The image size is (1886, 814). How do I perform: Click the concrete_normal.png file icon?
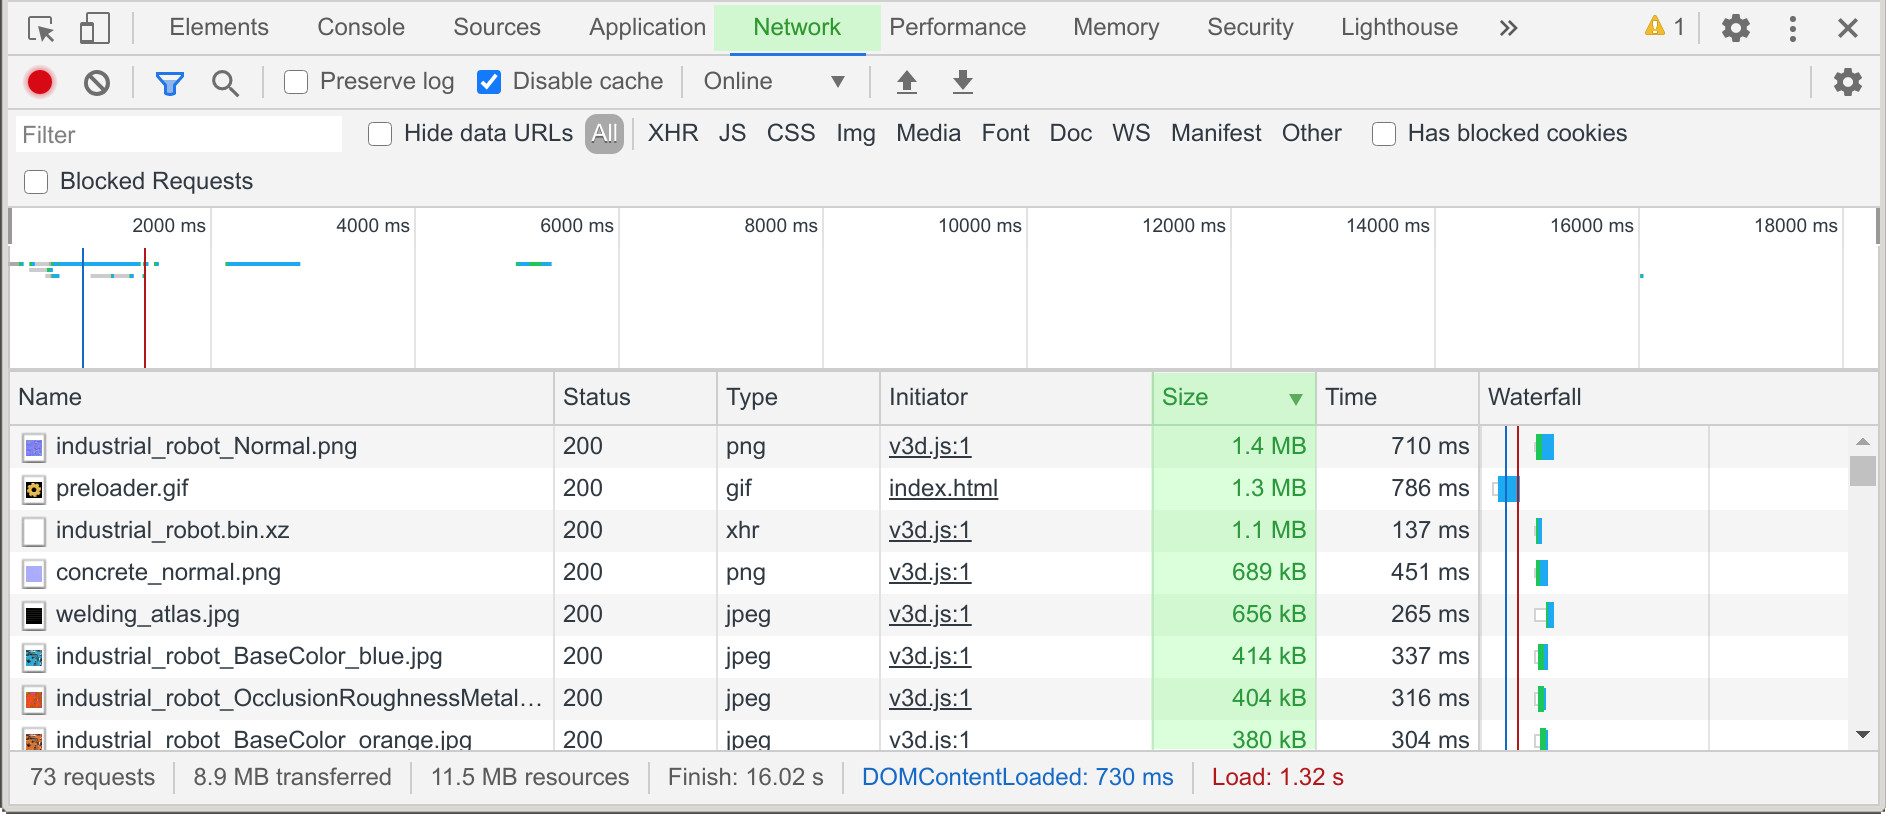pyautogui.click(x=34, y=573)
